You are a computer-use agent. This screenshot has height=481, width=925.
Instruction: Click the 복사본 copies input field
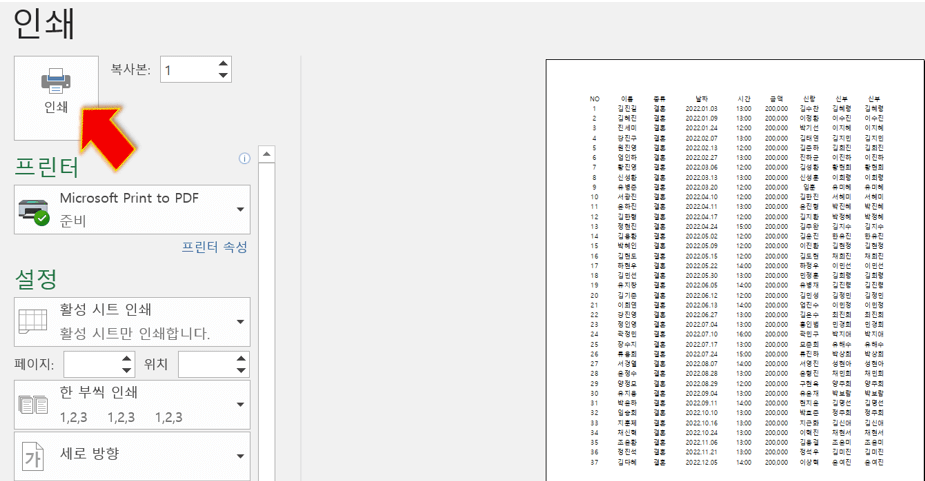tap(188, 70)
